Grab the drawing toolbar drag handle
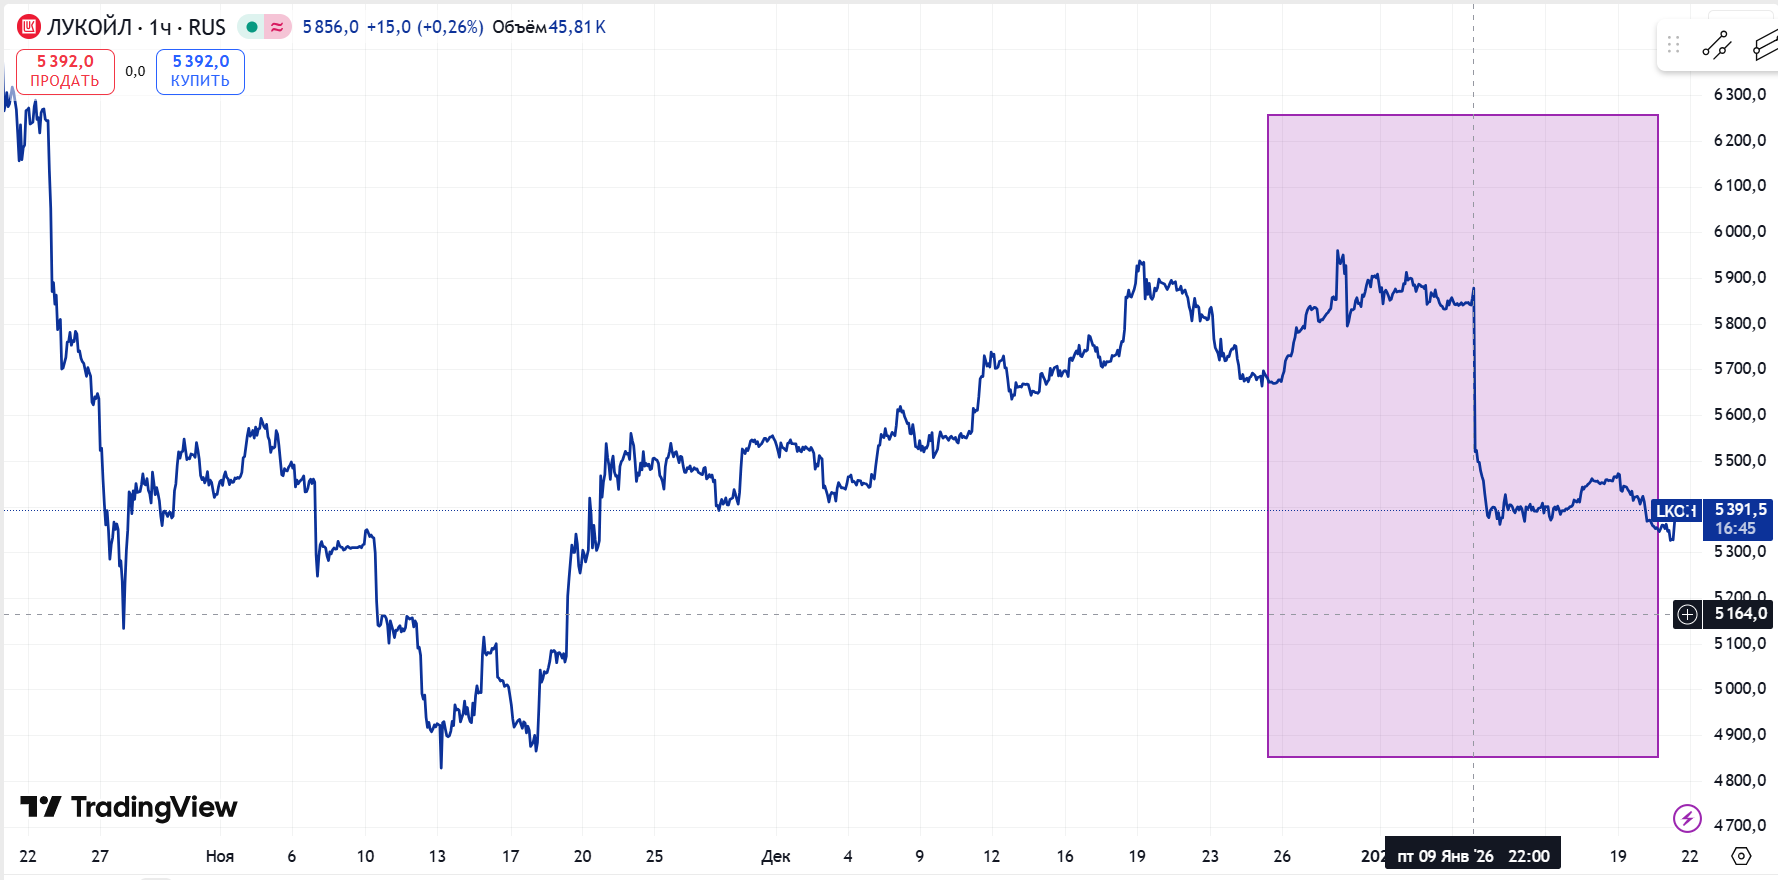 point(1674,45)
